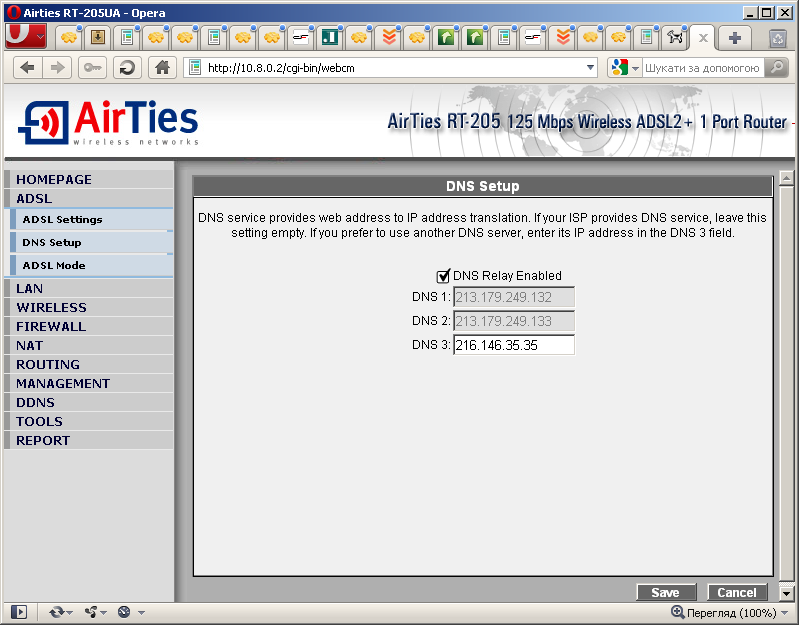The width and height of the screenshot is (799, 625).
Task: Open the NAT menu section
Action: click(x=89, y=345)
